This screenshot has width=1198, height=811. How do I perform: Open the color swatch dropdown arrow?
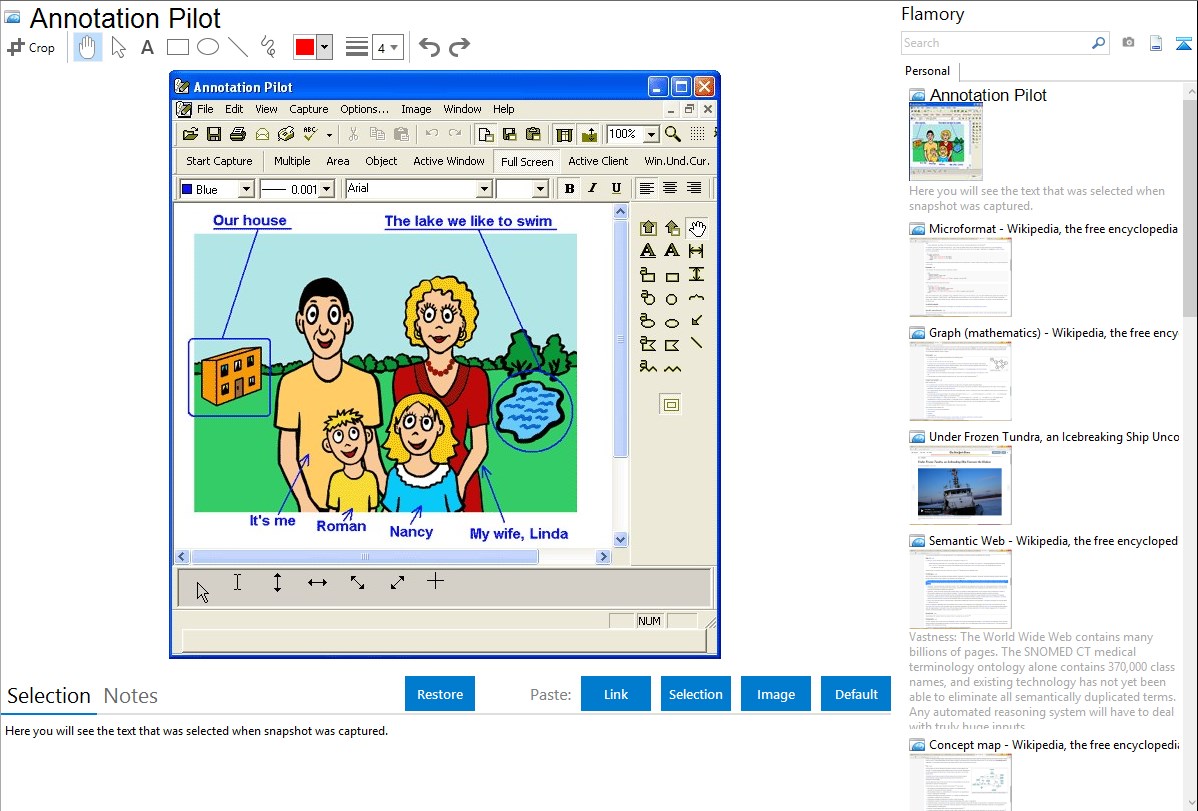coord(325,47)
